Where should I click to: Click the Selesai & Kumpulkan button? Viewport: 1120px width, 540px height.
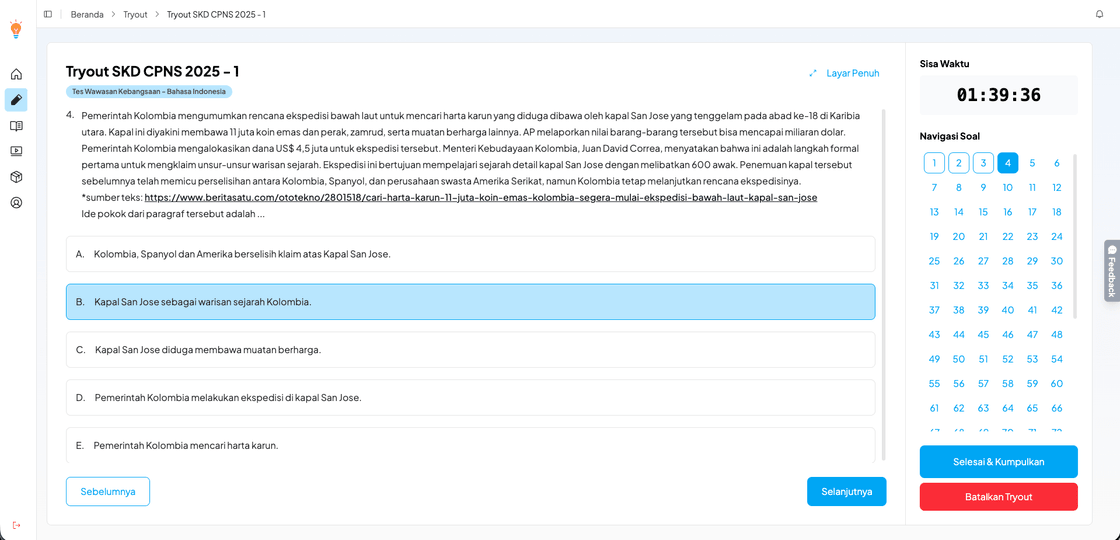tap(998, 462)
